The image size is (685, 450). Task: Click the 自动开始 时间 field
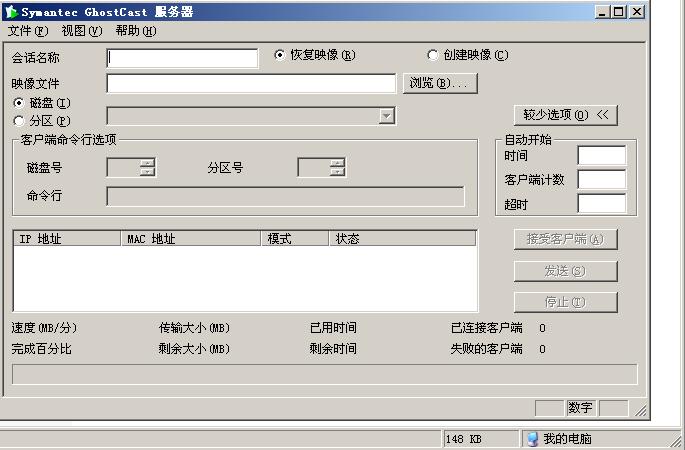[602, 156]
